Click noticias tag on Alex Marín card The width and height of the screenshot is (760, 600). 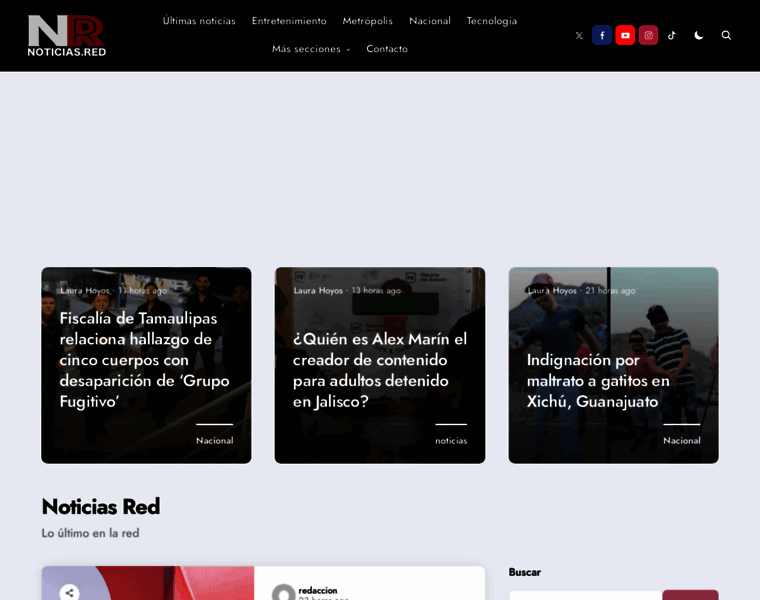451,441
